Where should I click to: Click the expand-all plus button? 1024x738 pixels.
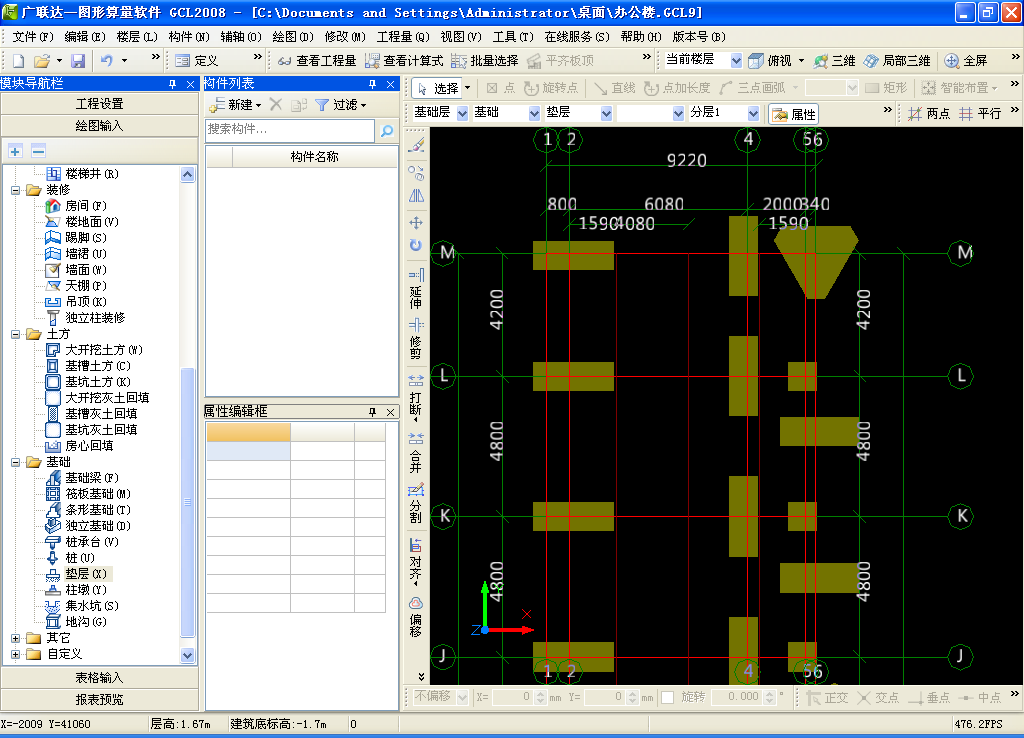coord(15,152)
